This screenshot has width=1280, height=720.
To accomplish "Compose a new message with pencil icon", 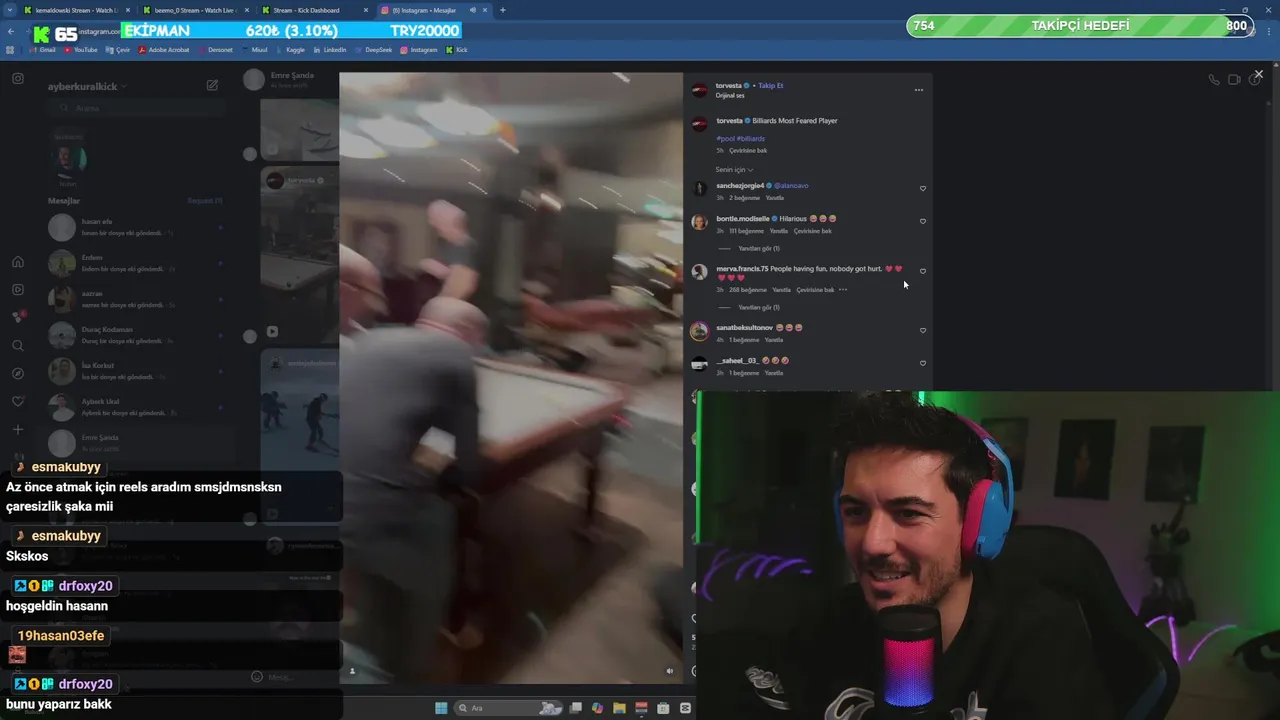I will click(212, 86).
